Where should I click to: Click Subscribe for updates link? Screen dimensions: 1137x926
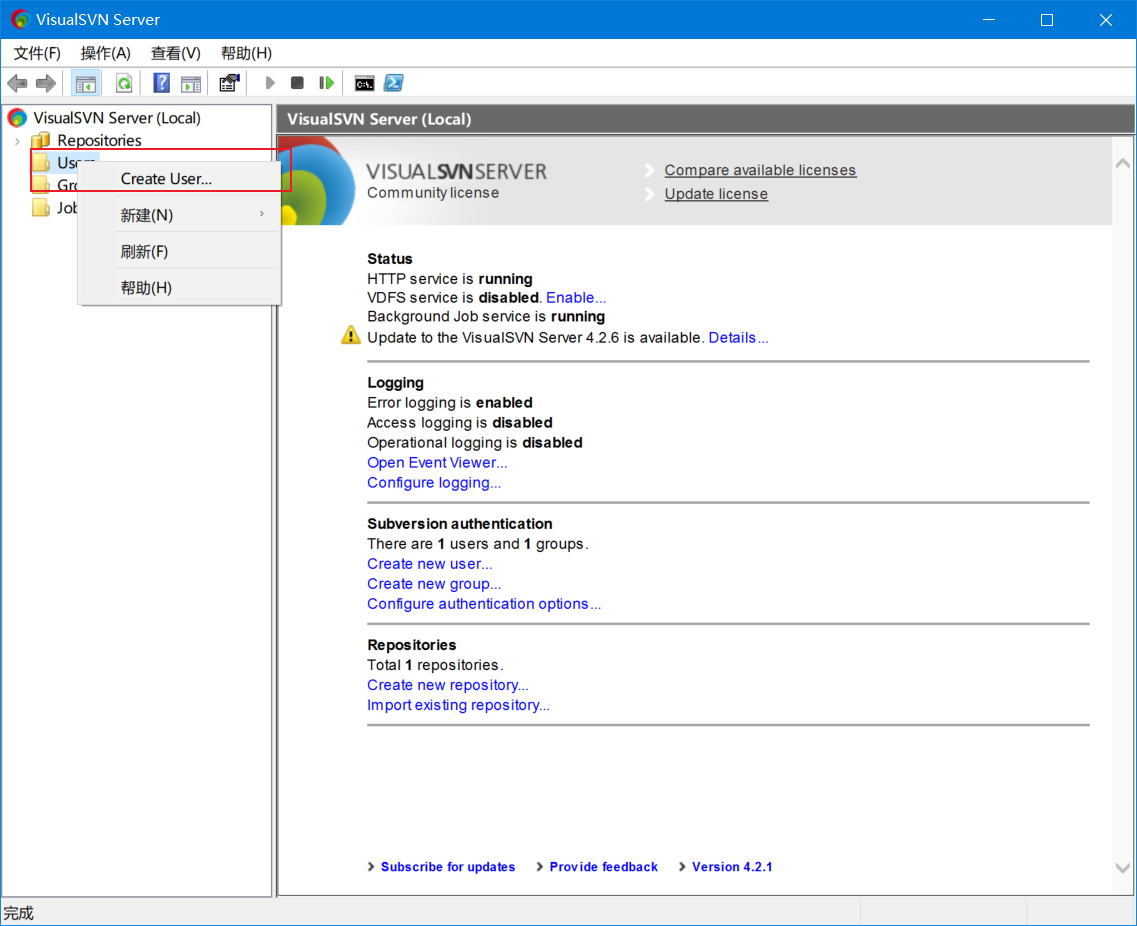[x=447, y=867]
